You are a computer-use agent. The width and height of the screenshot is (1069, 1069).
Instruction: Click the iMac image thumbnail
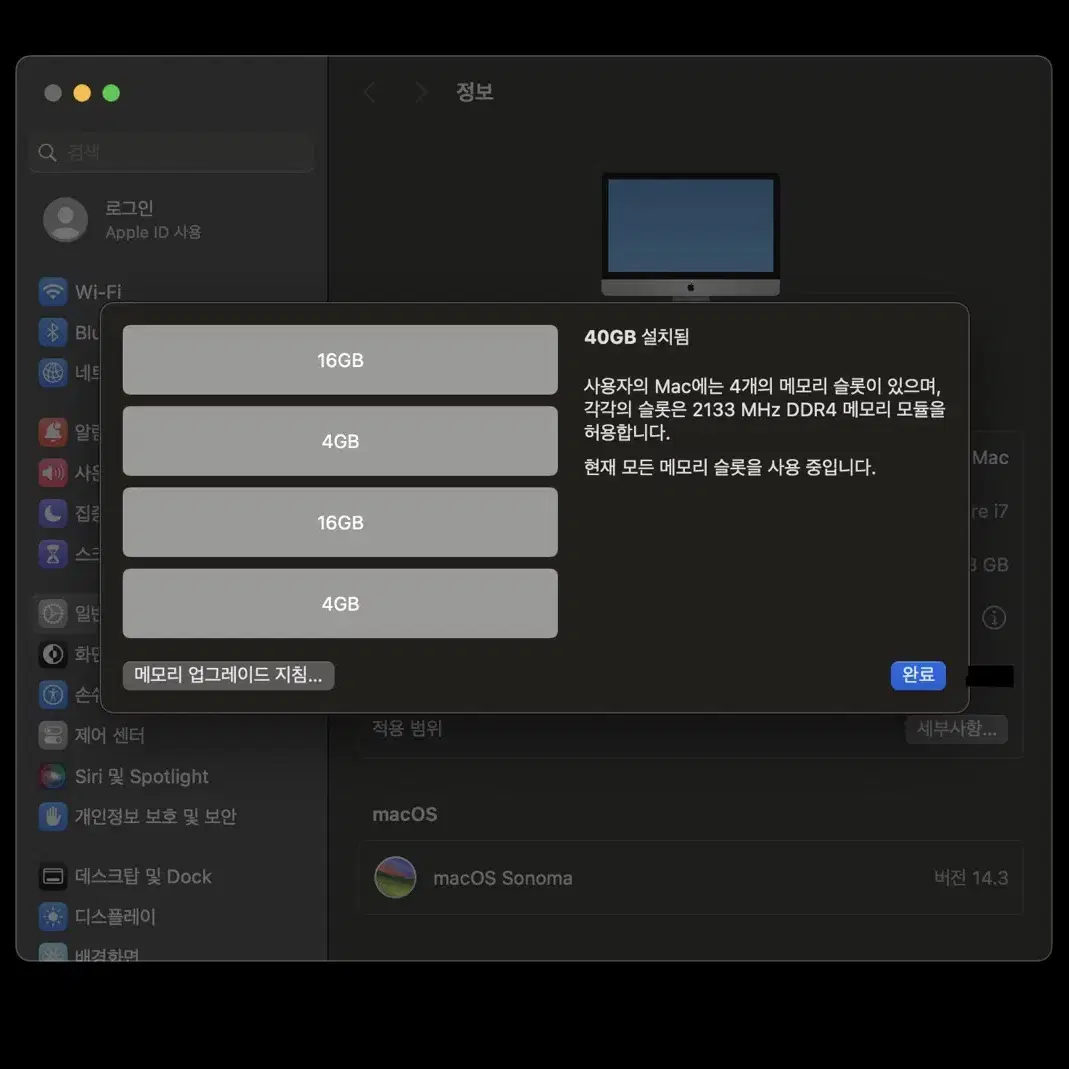click(691, 236)
